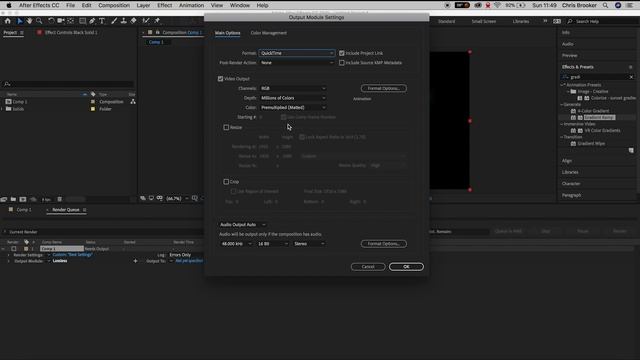
Task: Click Output To Not yet specified link
Action: point(189,261)
